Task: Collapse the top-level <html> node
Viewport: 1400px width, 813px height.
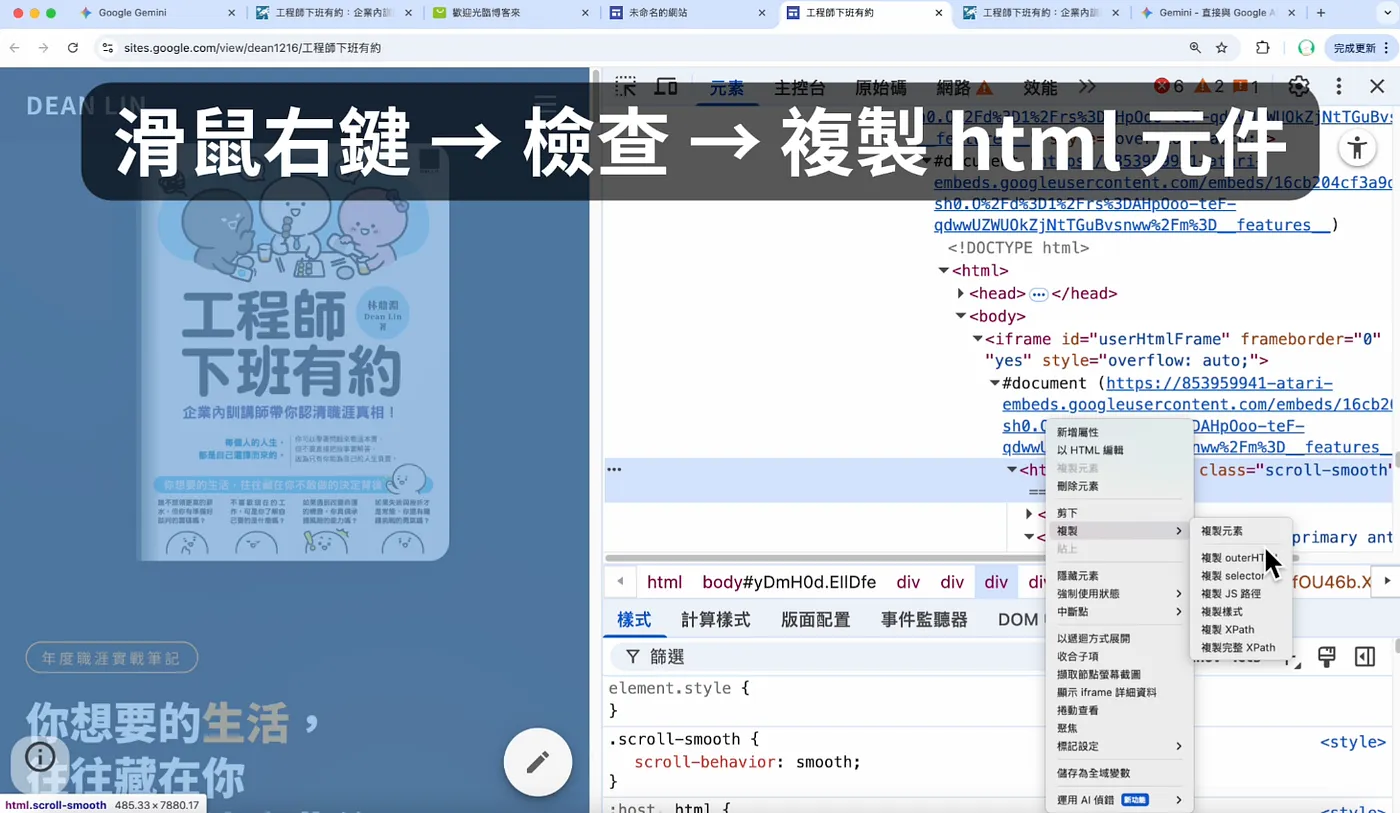Action: pos(943,271)
